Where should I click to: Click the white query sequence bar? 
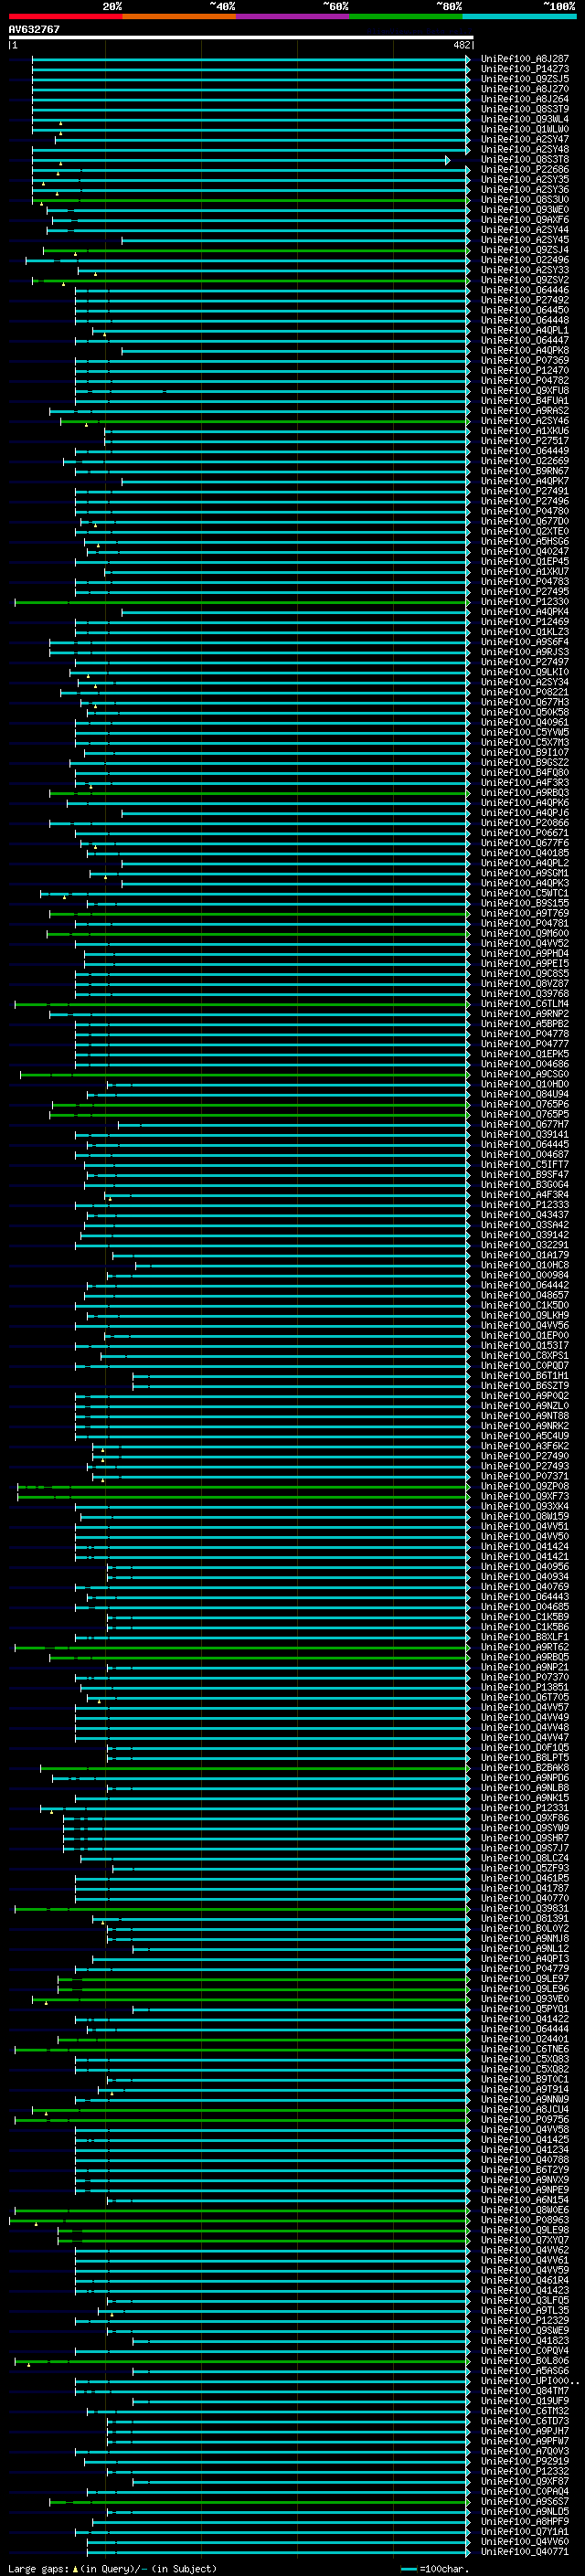[241, 37]
